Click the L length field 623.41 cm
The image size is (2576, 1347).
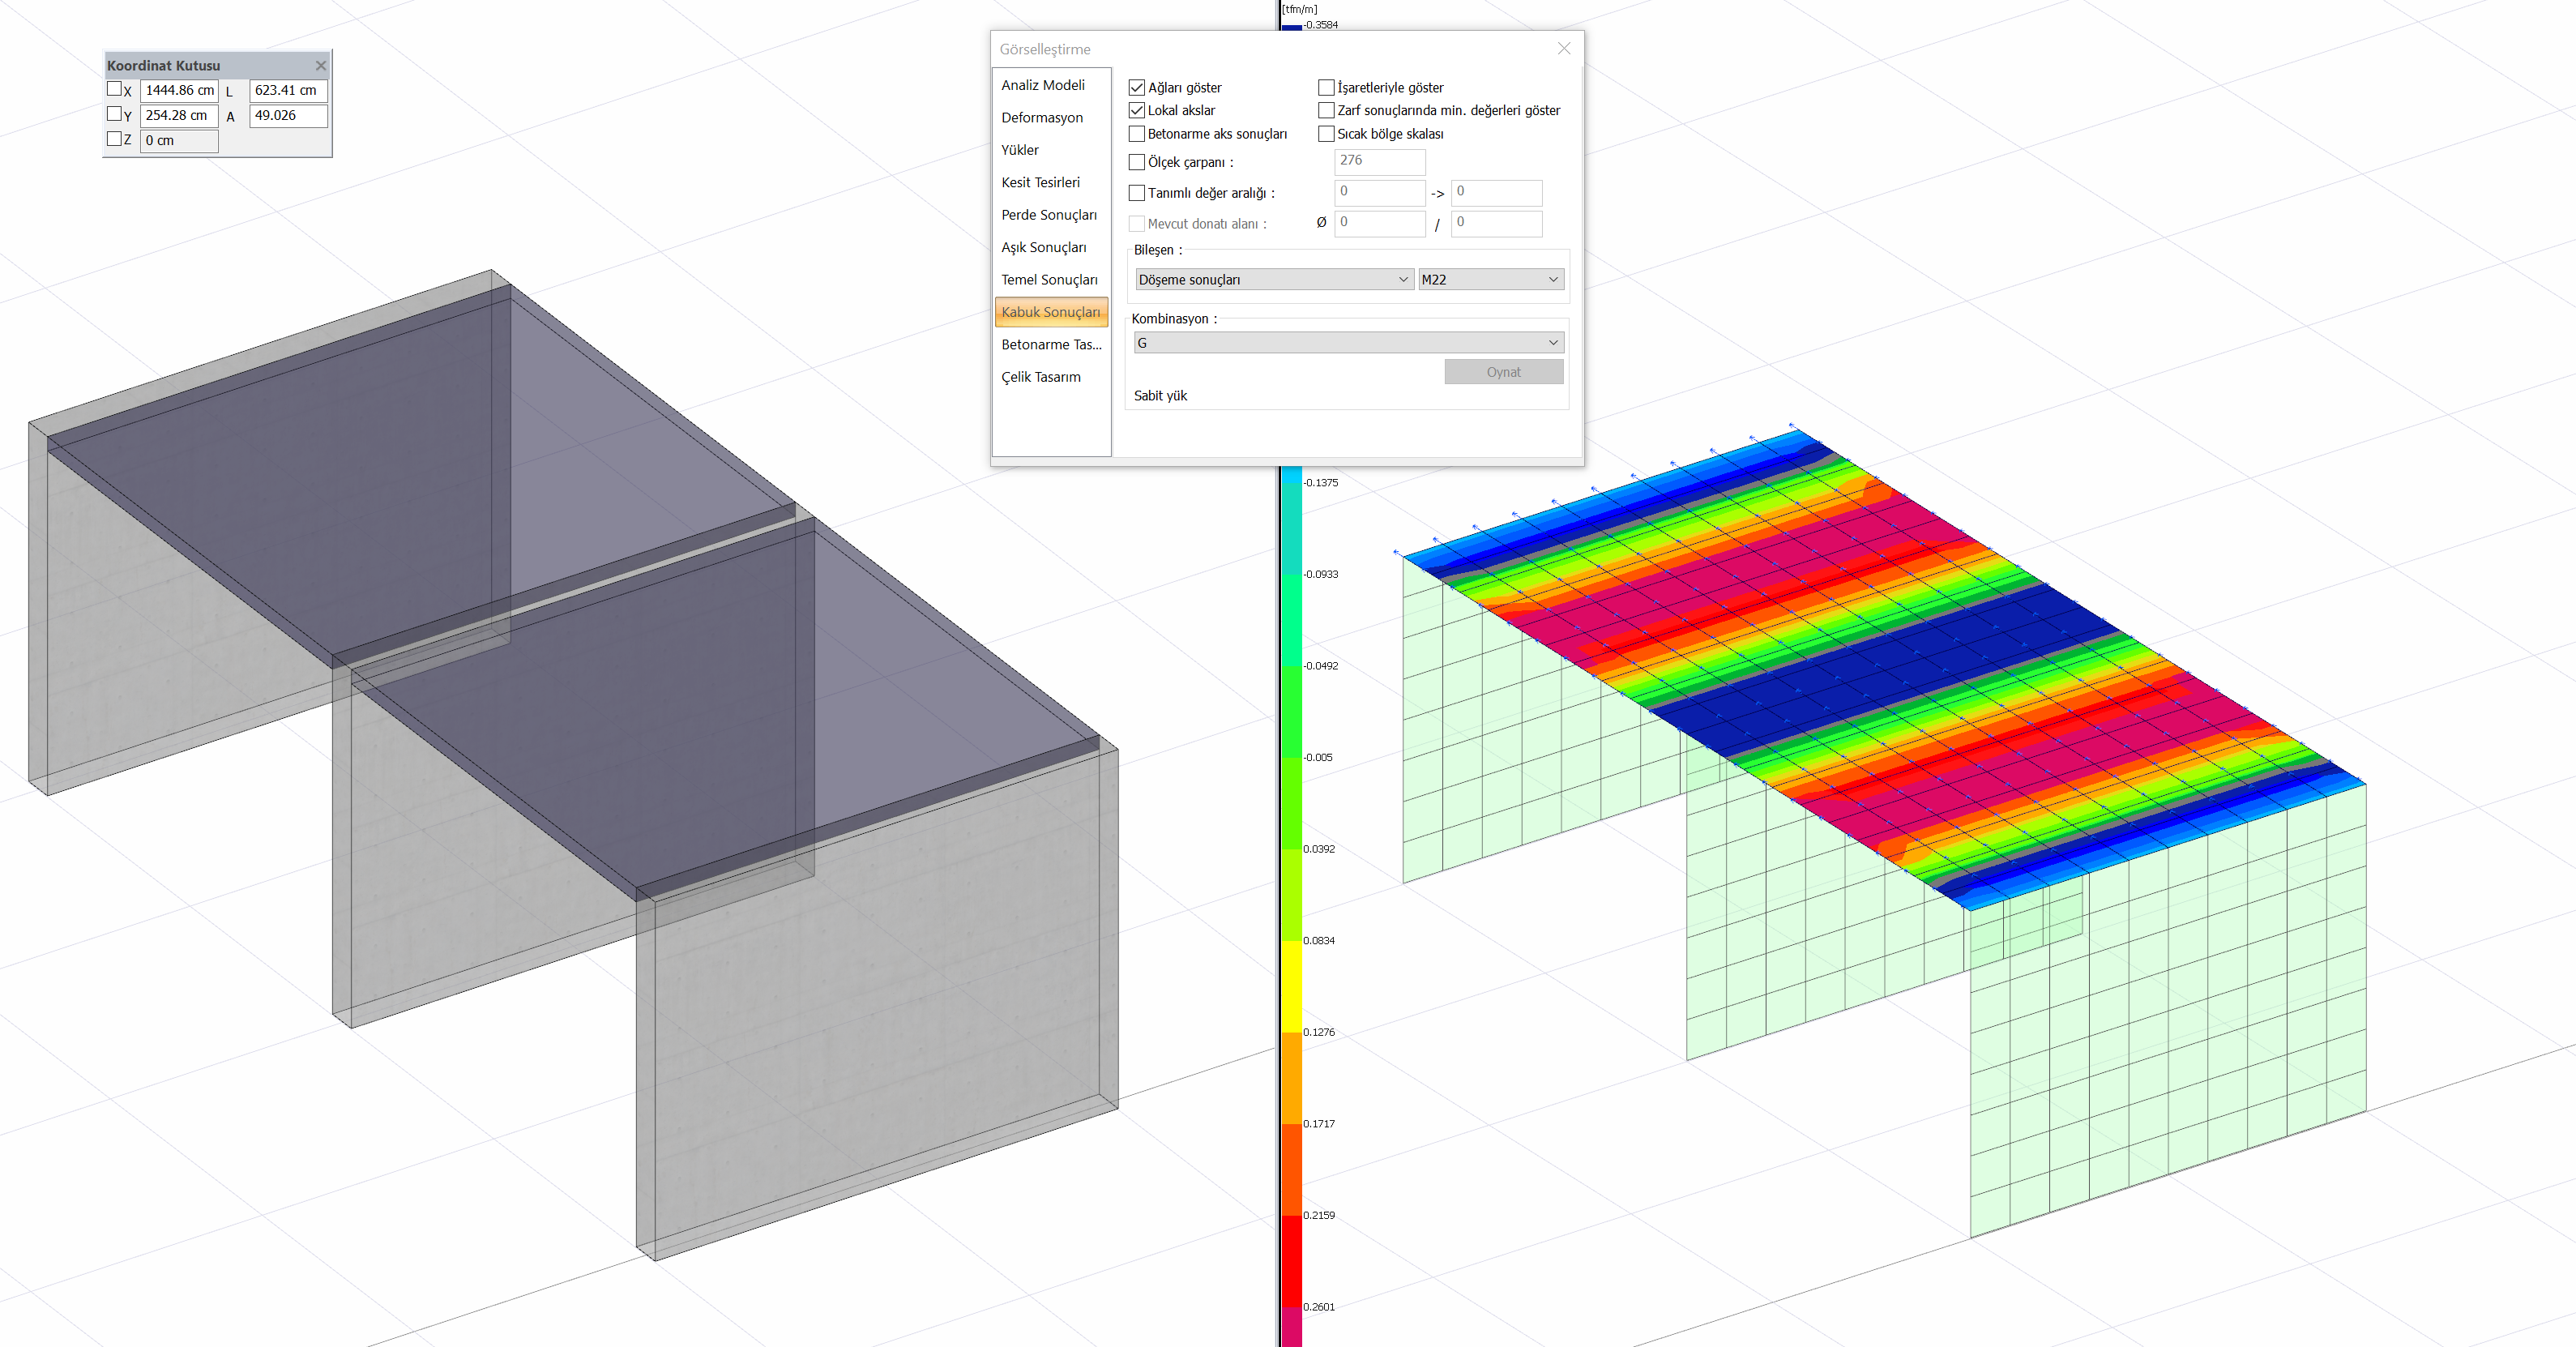[x=289, y=90]
